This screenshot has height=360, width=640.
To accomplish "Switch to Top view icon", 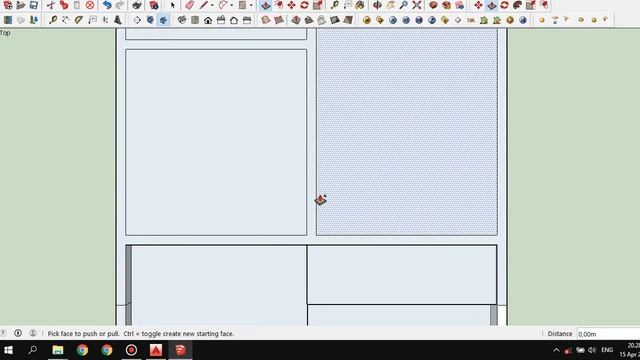I will (x=195, y=20).
